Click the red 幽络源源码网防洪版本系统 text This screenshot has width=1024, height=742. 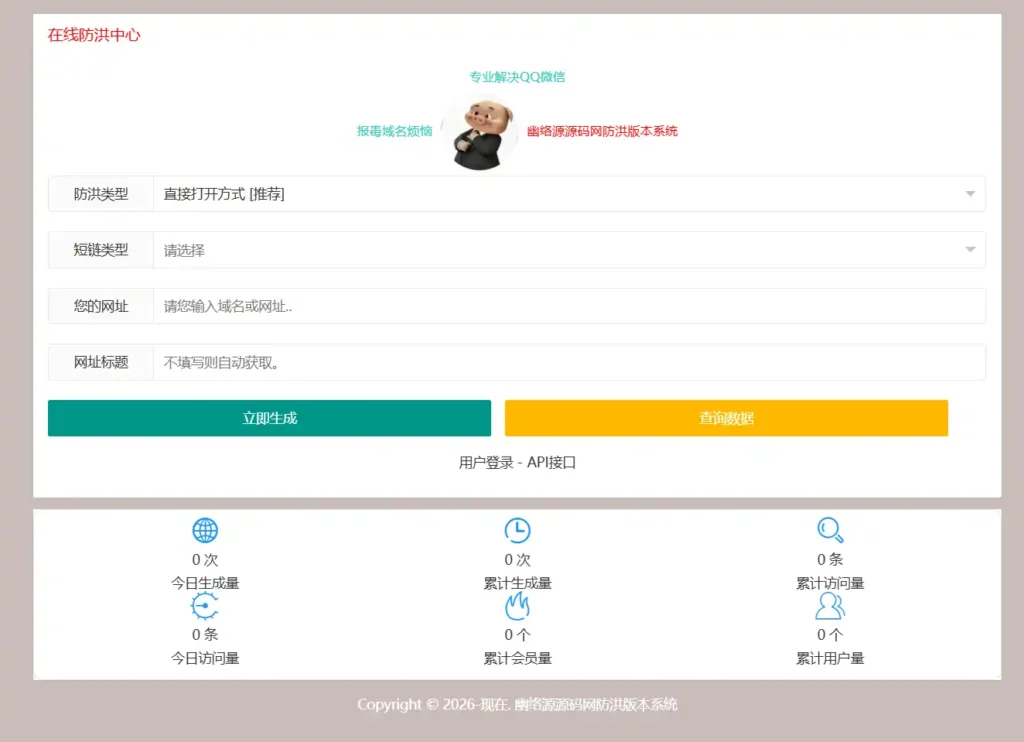(602, 131)
